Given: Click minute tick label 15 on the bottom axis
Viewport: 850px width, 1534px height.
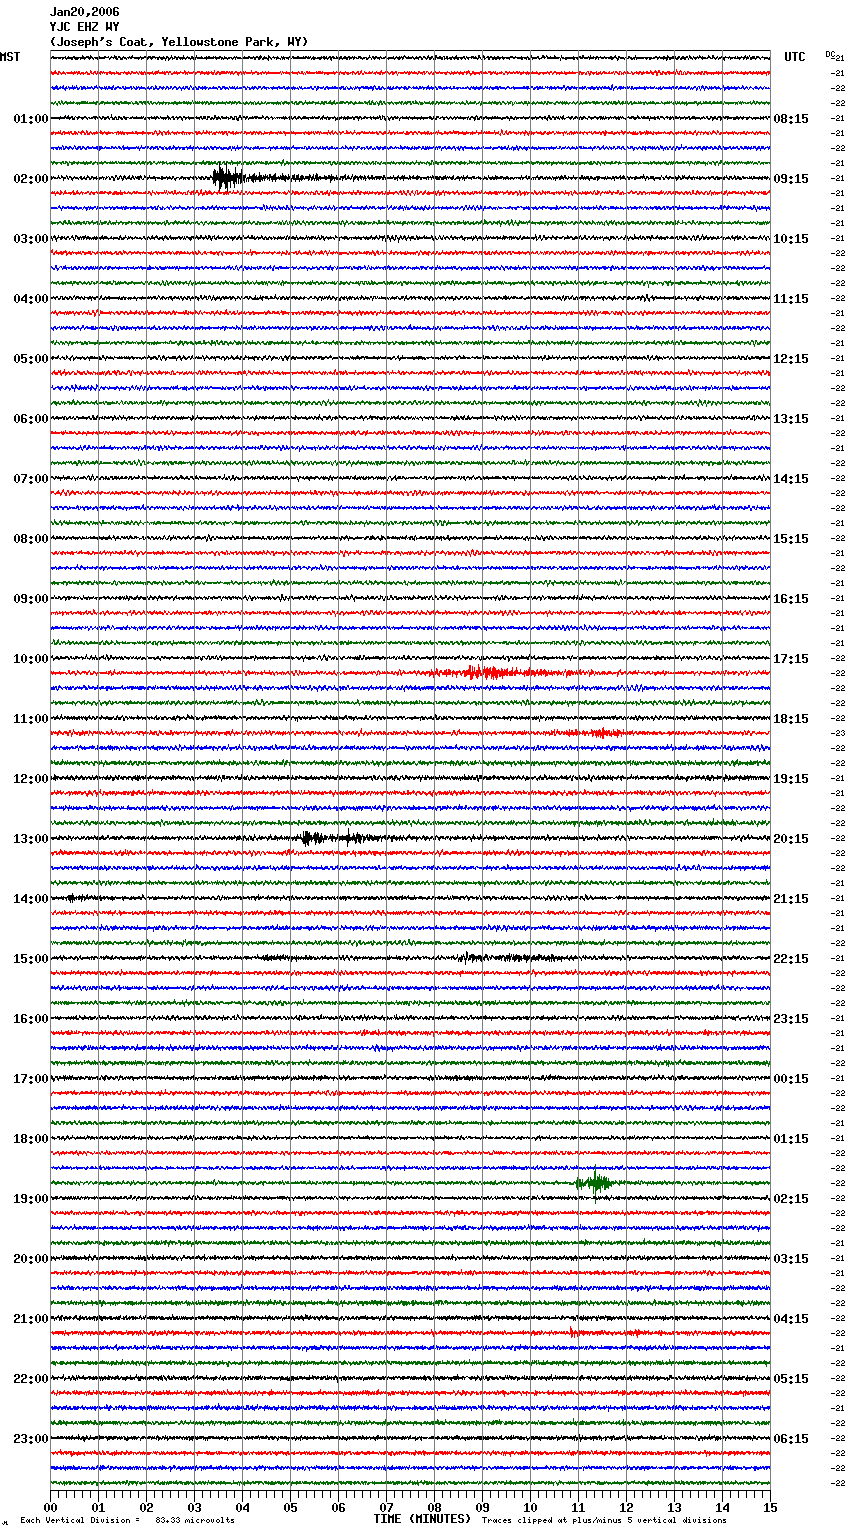Looking at the screenshot, I should 770,1507.
